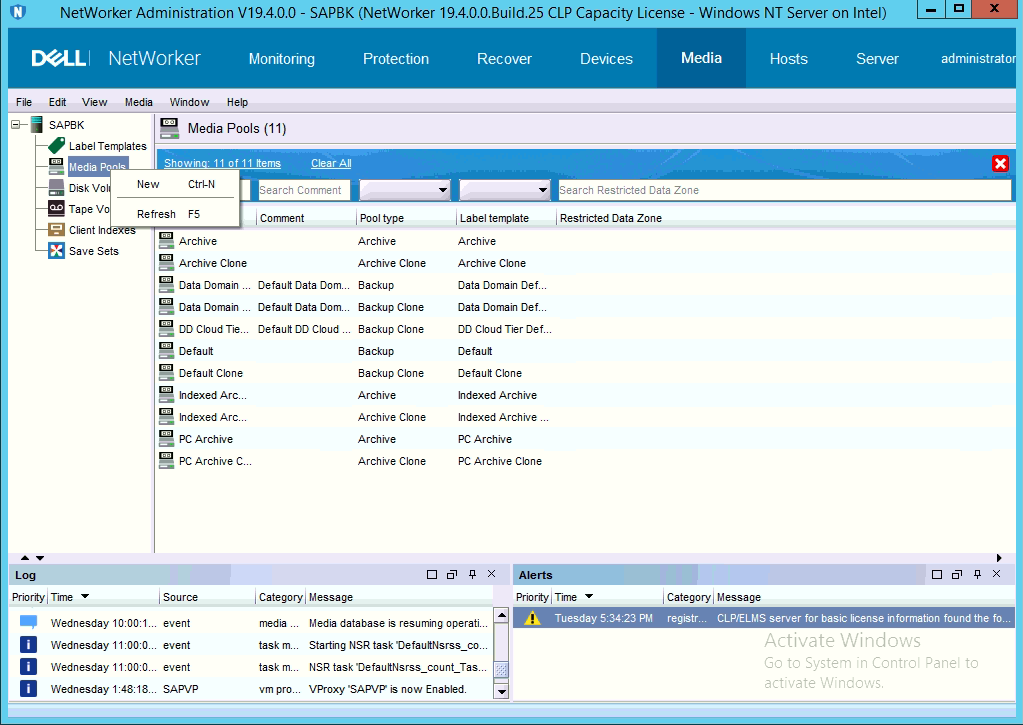Collapse the SAPBK tree node
The height and width of the screenshot is (725, 1023).
click(16, 125)
